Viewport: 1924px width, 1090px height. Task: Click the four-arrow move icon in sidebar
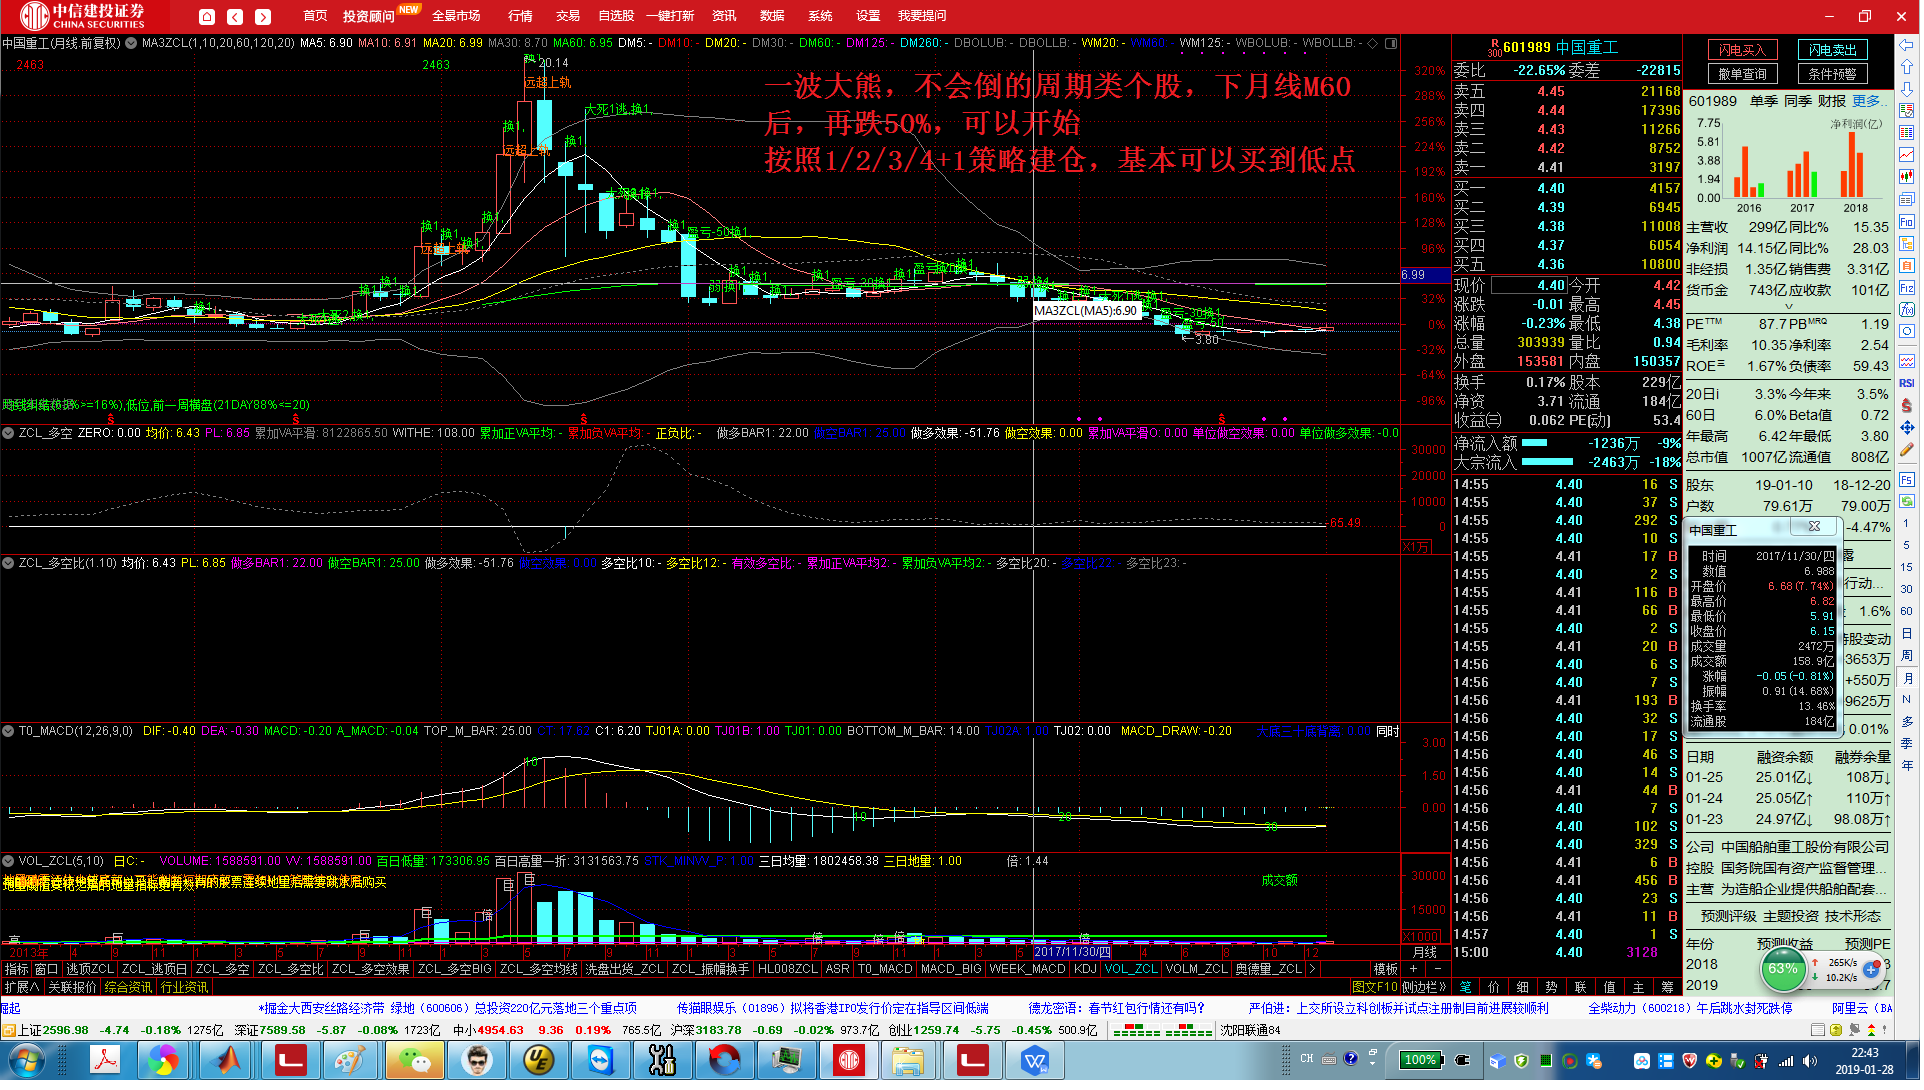click(1907, 427)
